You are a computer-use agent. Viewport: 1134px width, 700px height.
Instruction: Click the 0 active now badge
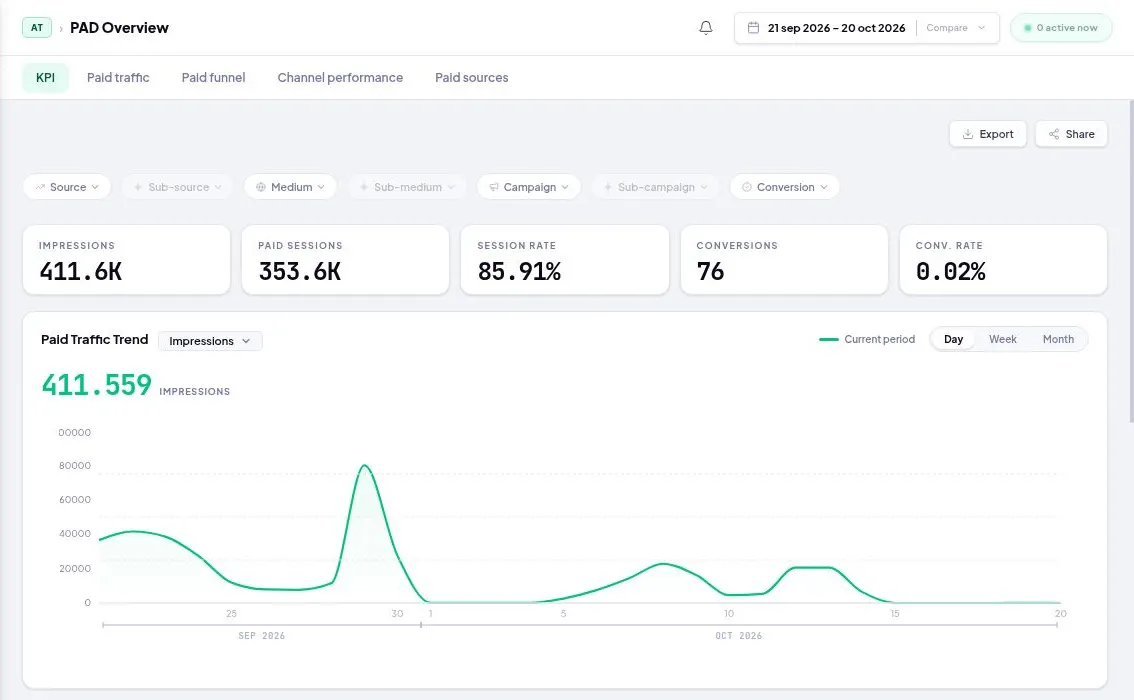(1061, 27)
